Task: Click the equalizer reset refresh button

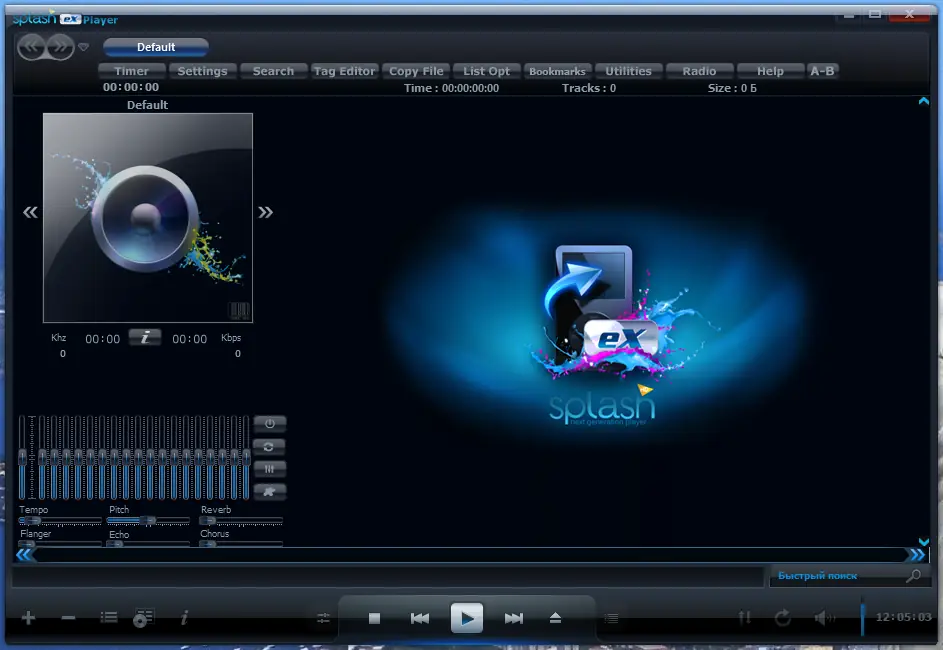Action: 269,447
